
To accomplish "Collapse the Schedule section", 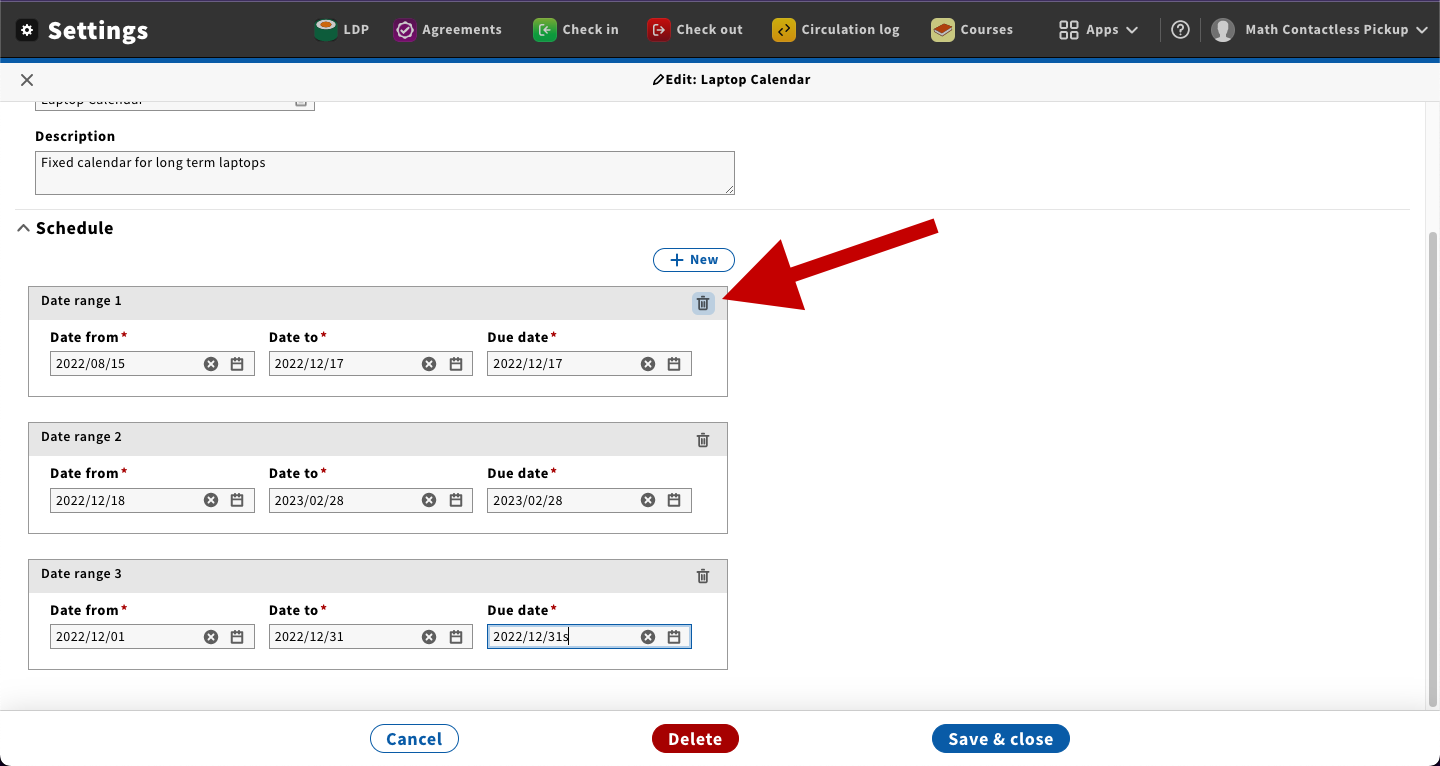I will [66, 228].
